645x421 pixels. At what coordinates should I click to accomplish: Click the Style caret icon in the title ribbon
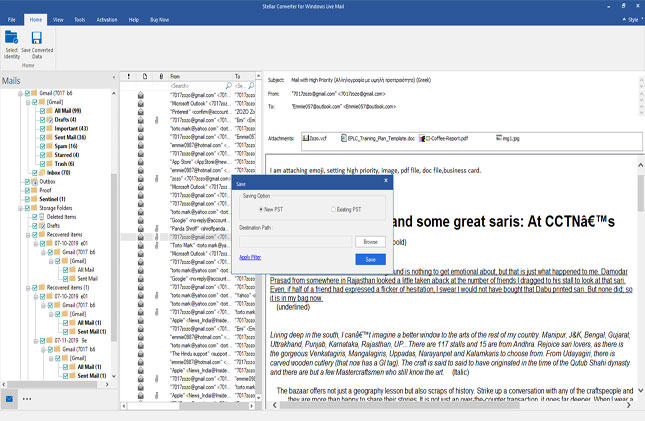coord(624,19)
